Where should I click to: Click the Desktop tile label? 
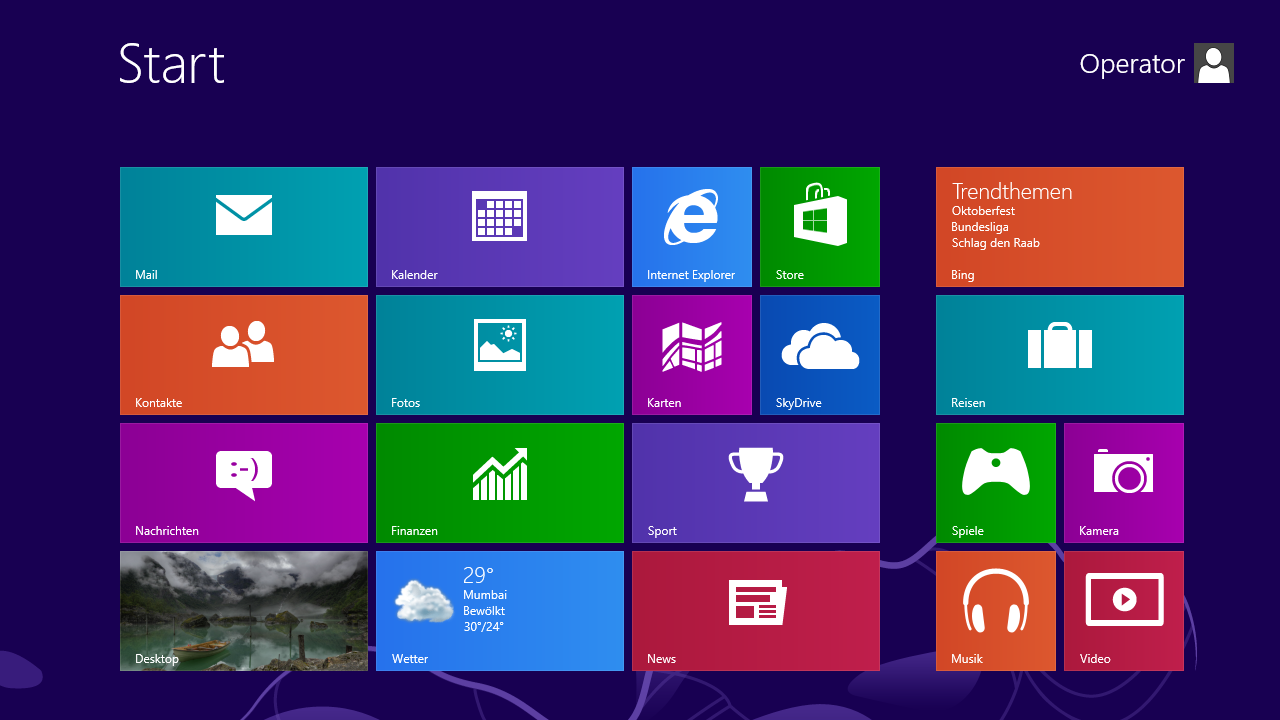click(157, 659)
